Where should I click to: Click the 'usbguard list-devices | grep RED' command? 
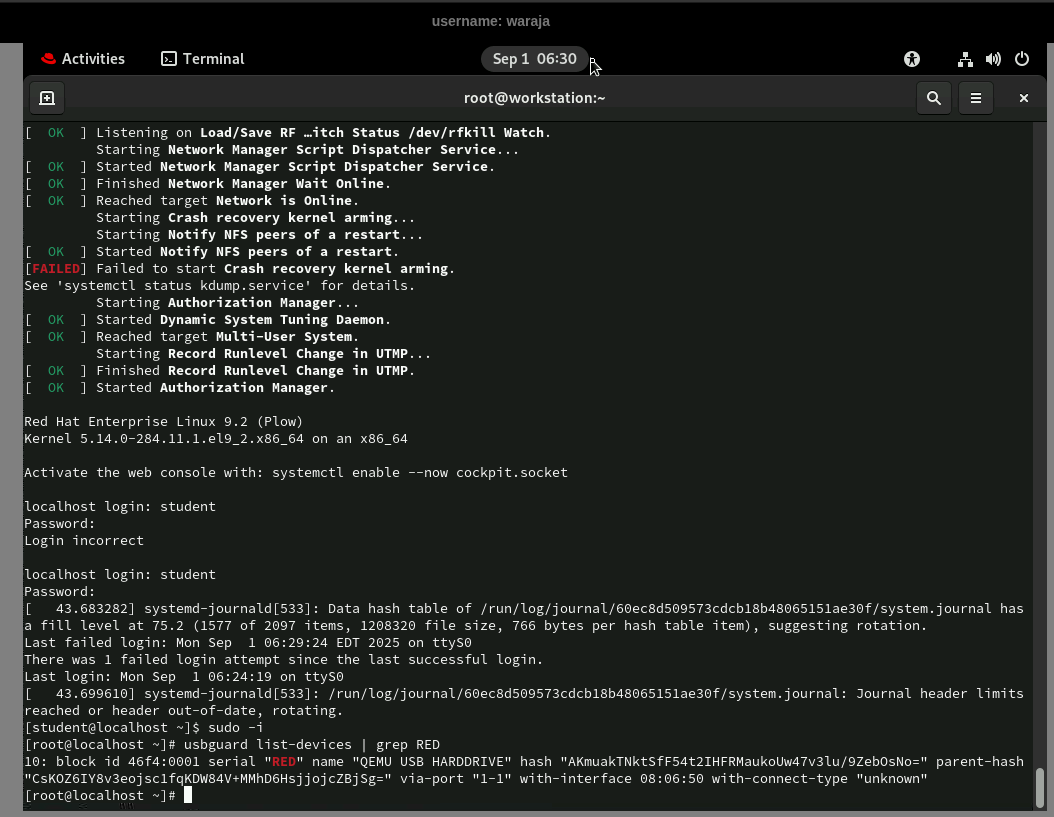click(312, 745)
